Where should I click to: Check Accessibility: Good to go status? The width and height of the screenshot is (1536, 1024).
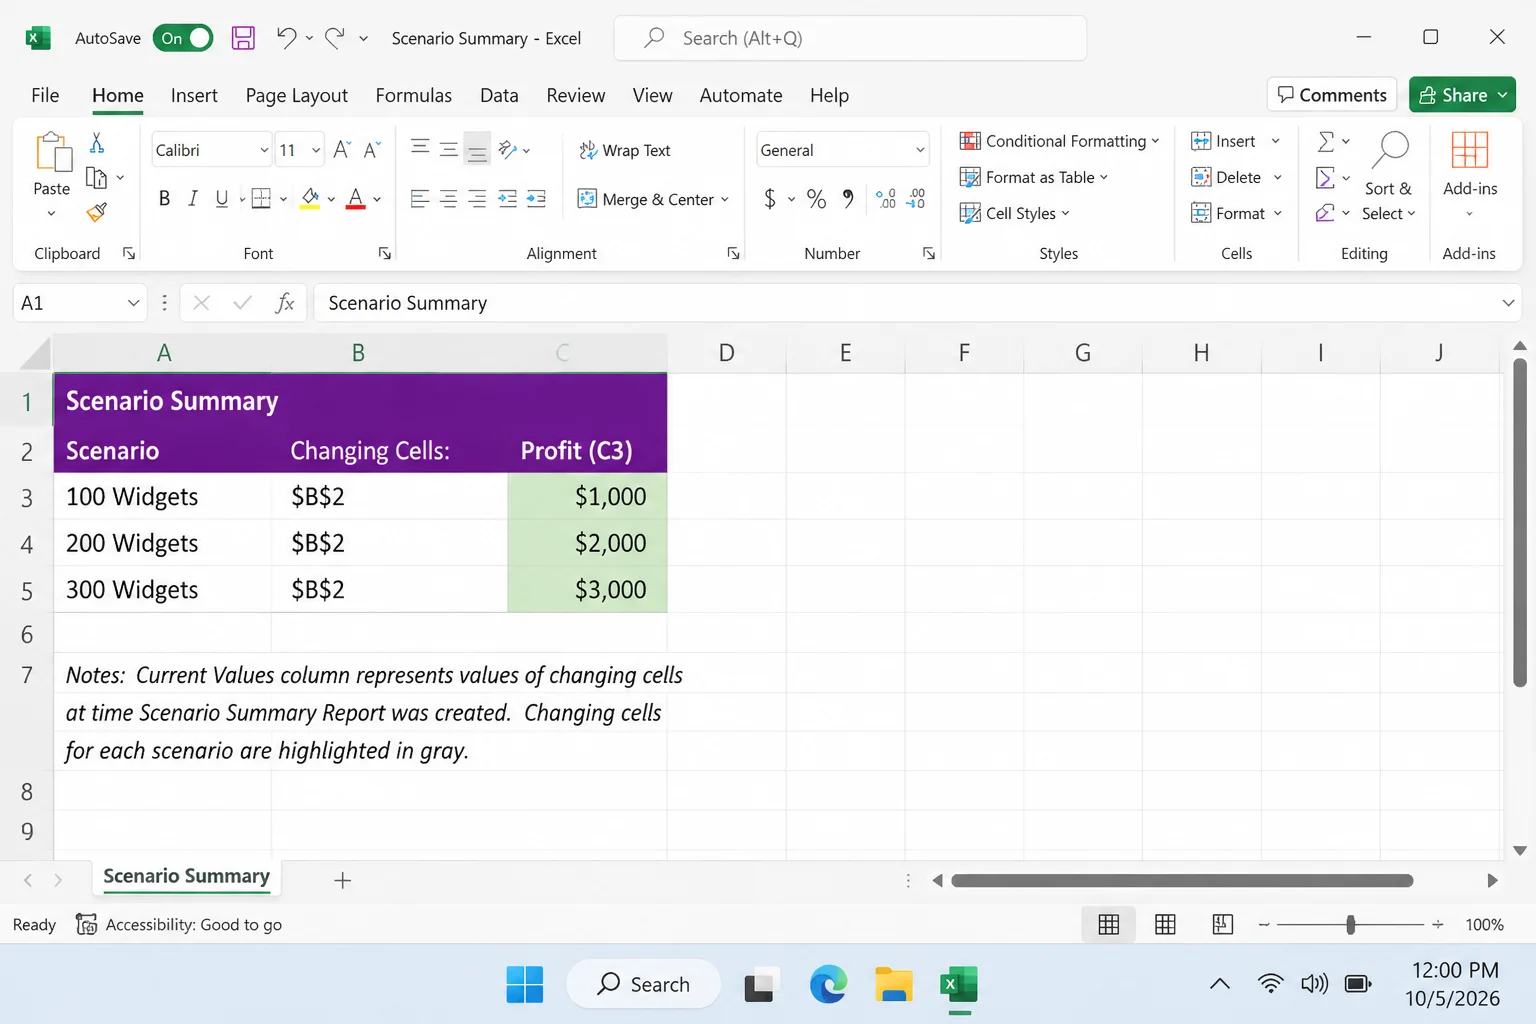(x=179, y=925)
